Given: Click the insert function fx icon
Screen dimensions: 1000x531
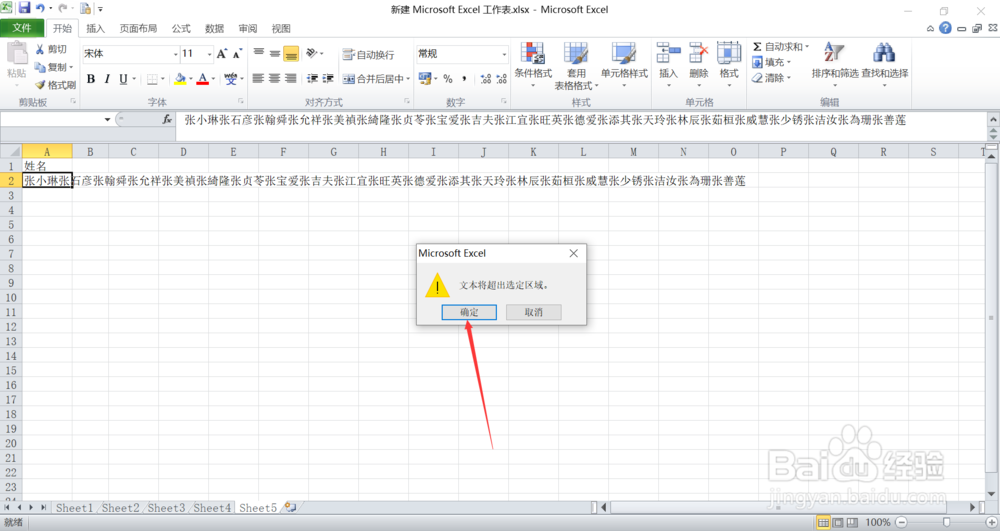Looking at the screenshot, I should pos(167,119).
